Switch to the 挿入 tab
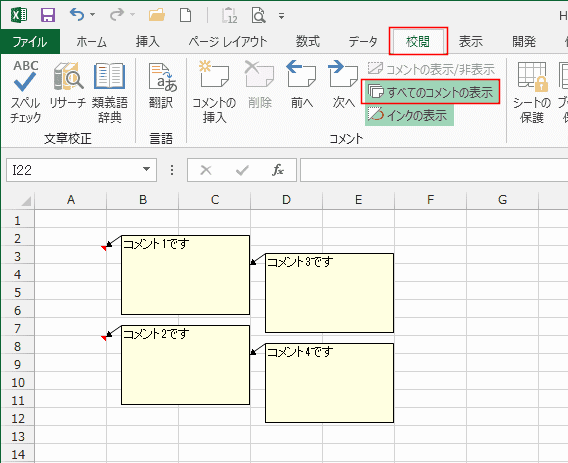Image resolution: width=568 pixels, height=463 pixels. click(147, 42)
